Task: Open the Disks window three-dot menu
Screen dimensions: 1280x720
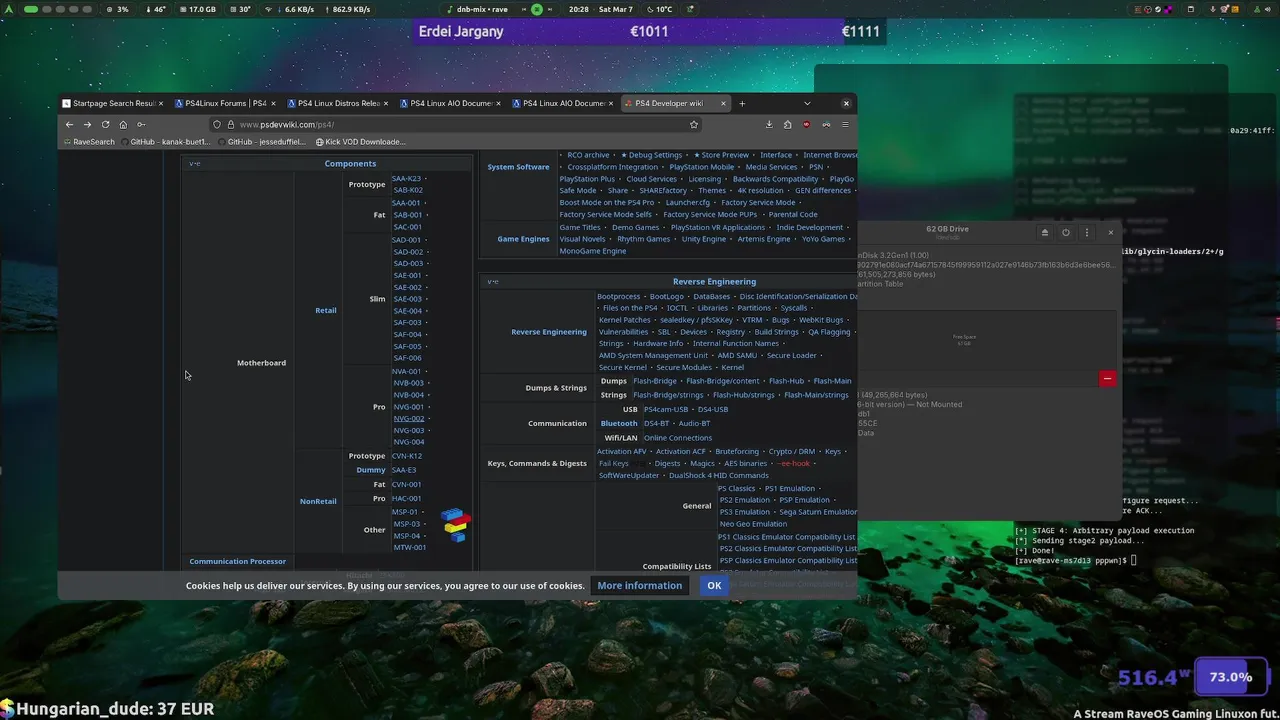Action: (1087, 232)
